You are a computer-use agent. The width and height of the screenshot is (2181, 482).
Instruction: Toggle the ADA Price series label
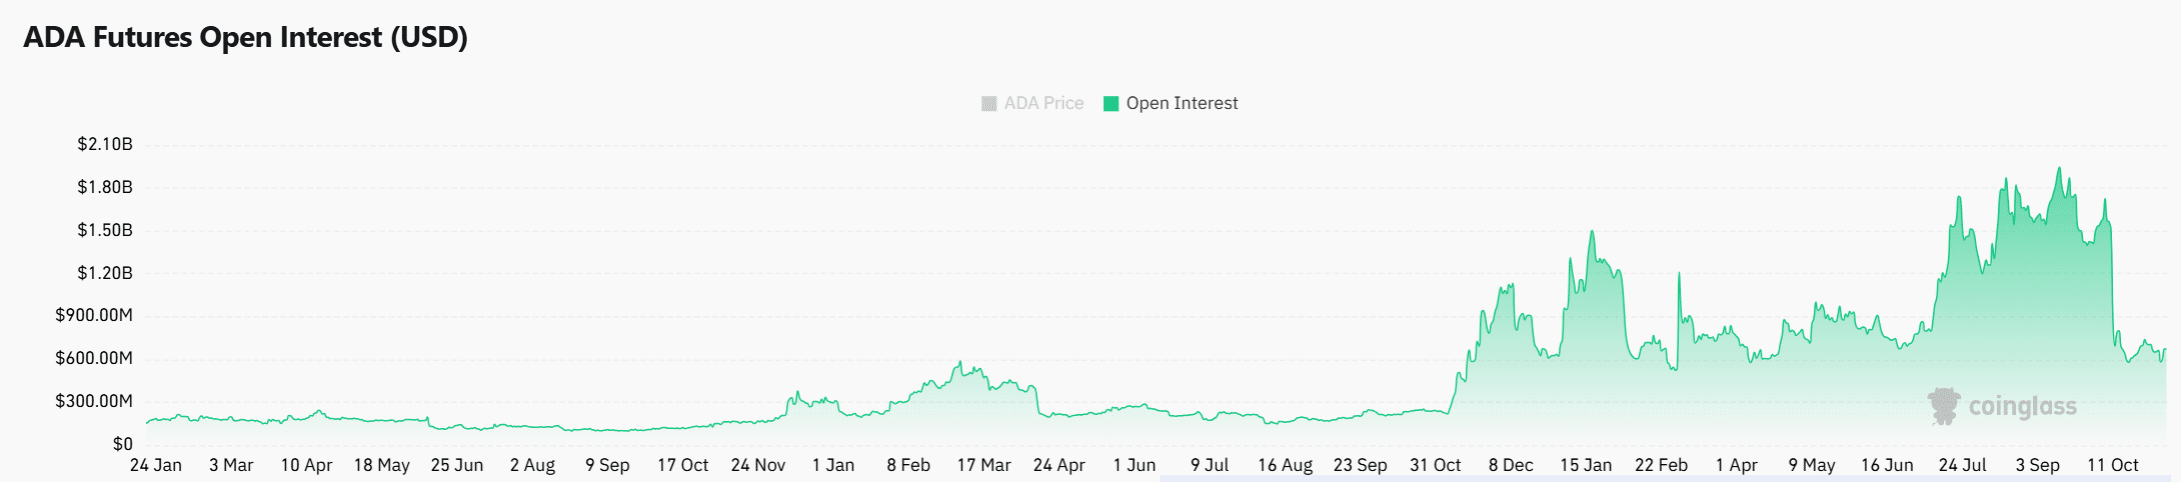pyautogui.click(x=1043, y=104)
